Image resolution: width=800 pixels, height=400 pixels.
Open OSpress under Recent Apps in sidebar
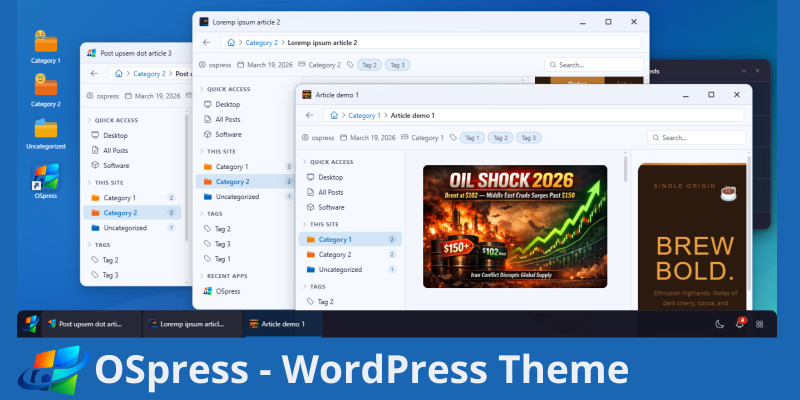pyautogui.click(x=228, y=291)
